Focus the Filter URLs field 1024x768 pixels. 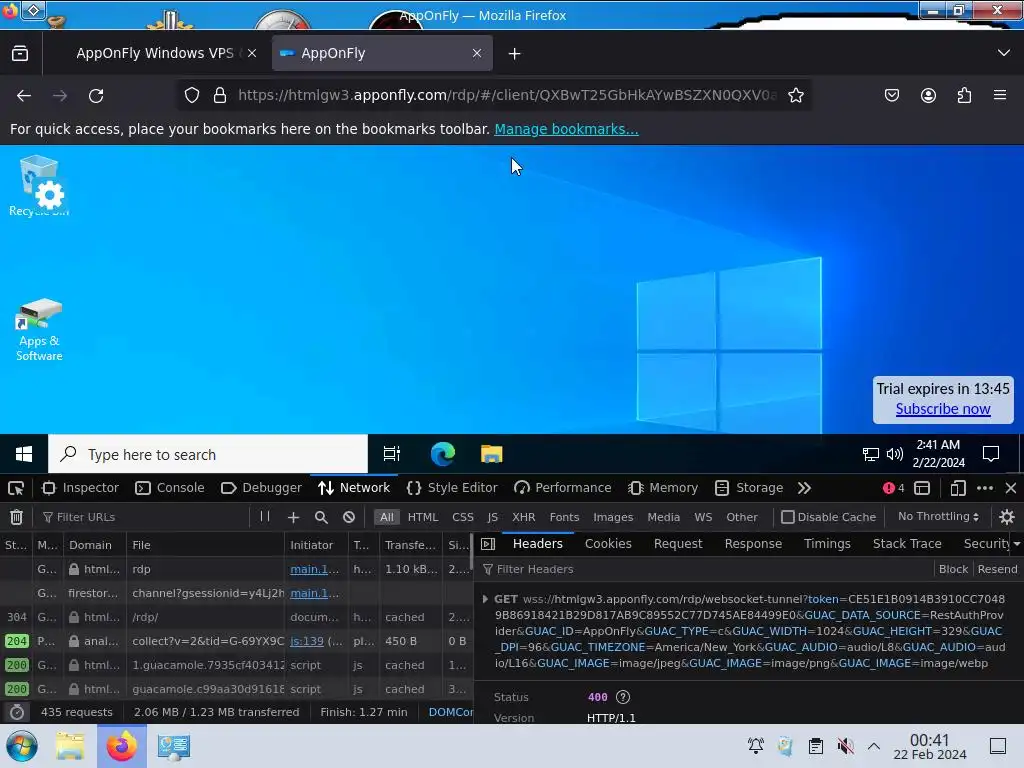(144, 517)
